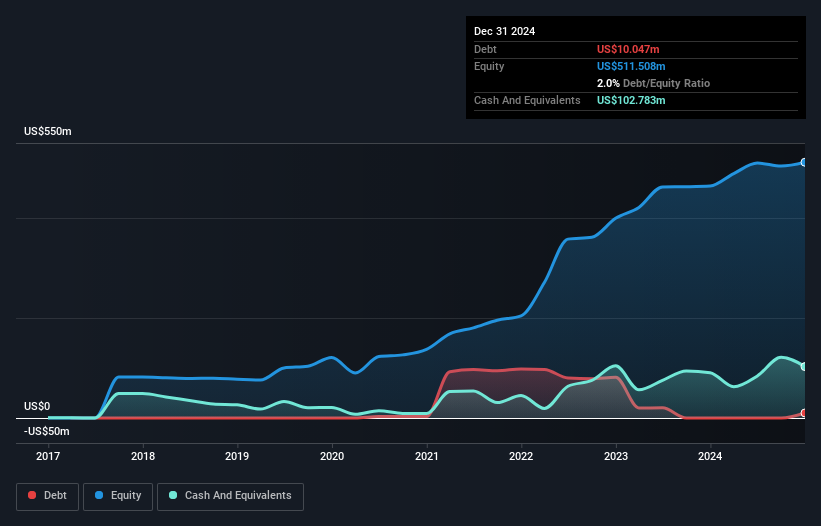Click the US$511.508m equity value
Viewport: 821px width, 526px height.
point(631,66)
